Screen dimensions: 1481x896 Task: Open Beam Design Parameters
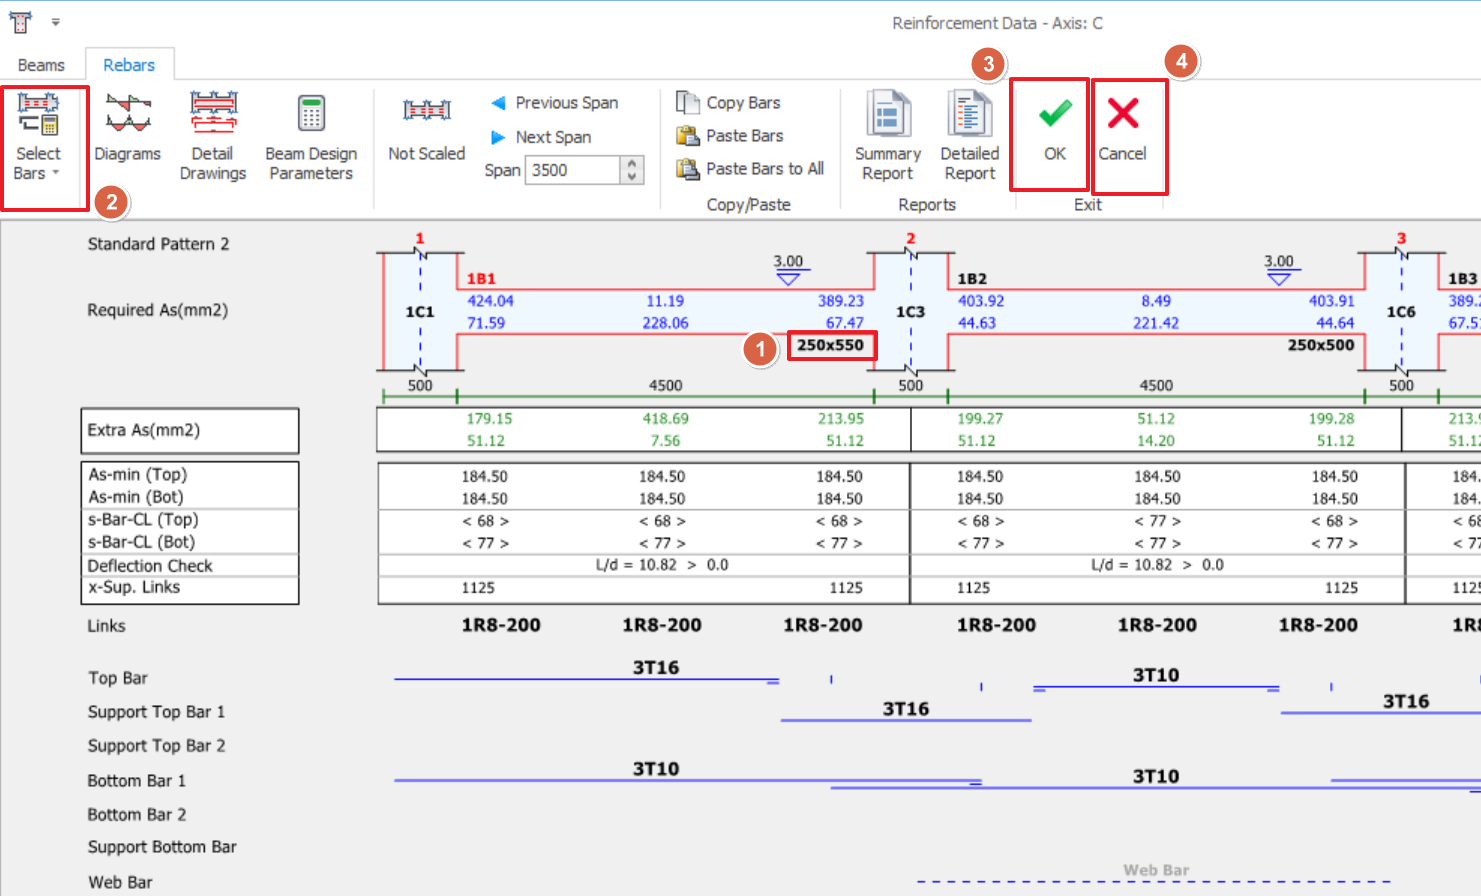click(311, 136)
